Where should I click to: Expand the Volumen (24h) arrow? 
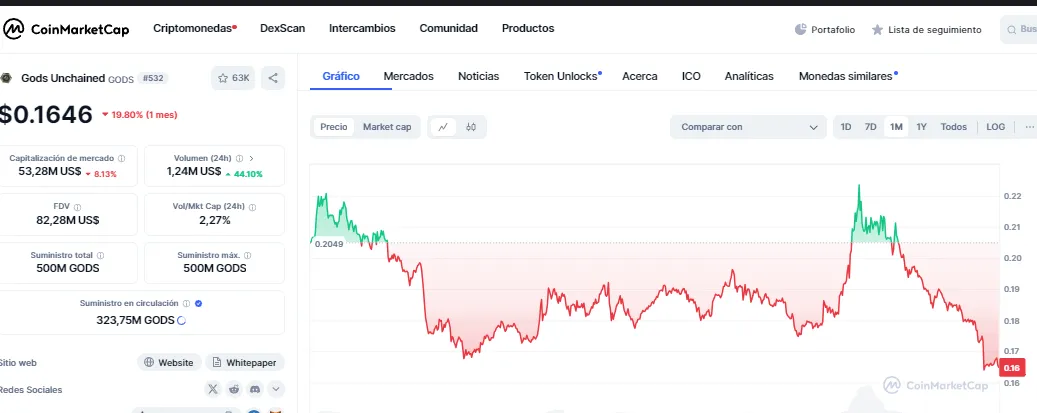click(x=251, y=158)
